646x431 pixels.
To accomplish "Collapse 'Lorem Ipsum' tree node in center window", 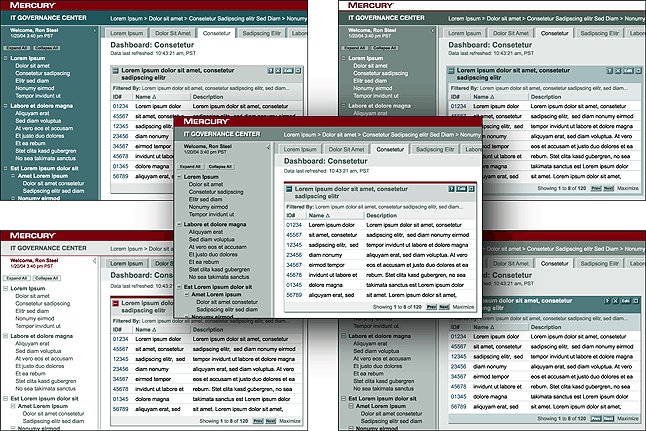I will tap(179, 177).
